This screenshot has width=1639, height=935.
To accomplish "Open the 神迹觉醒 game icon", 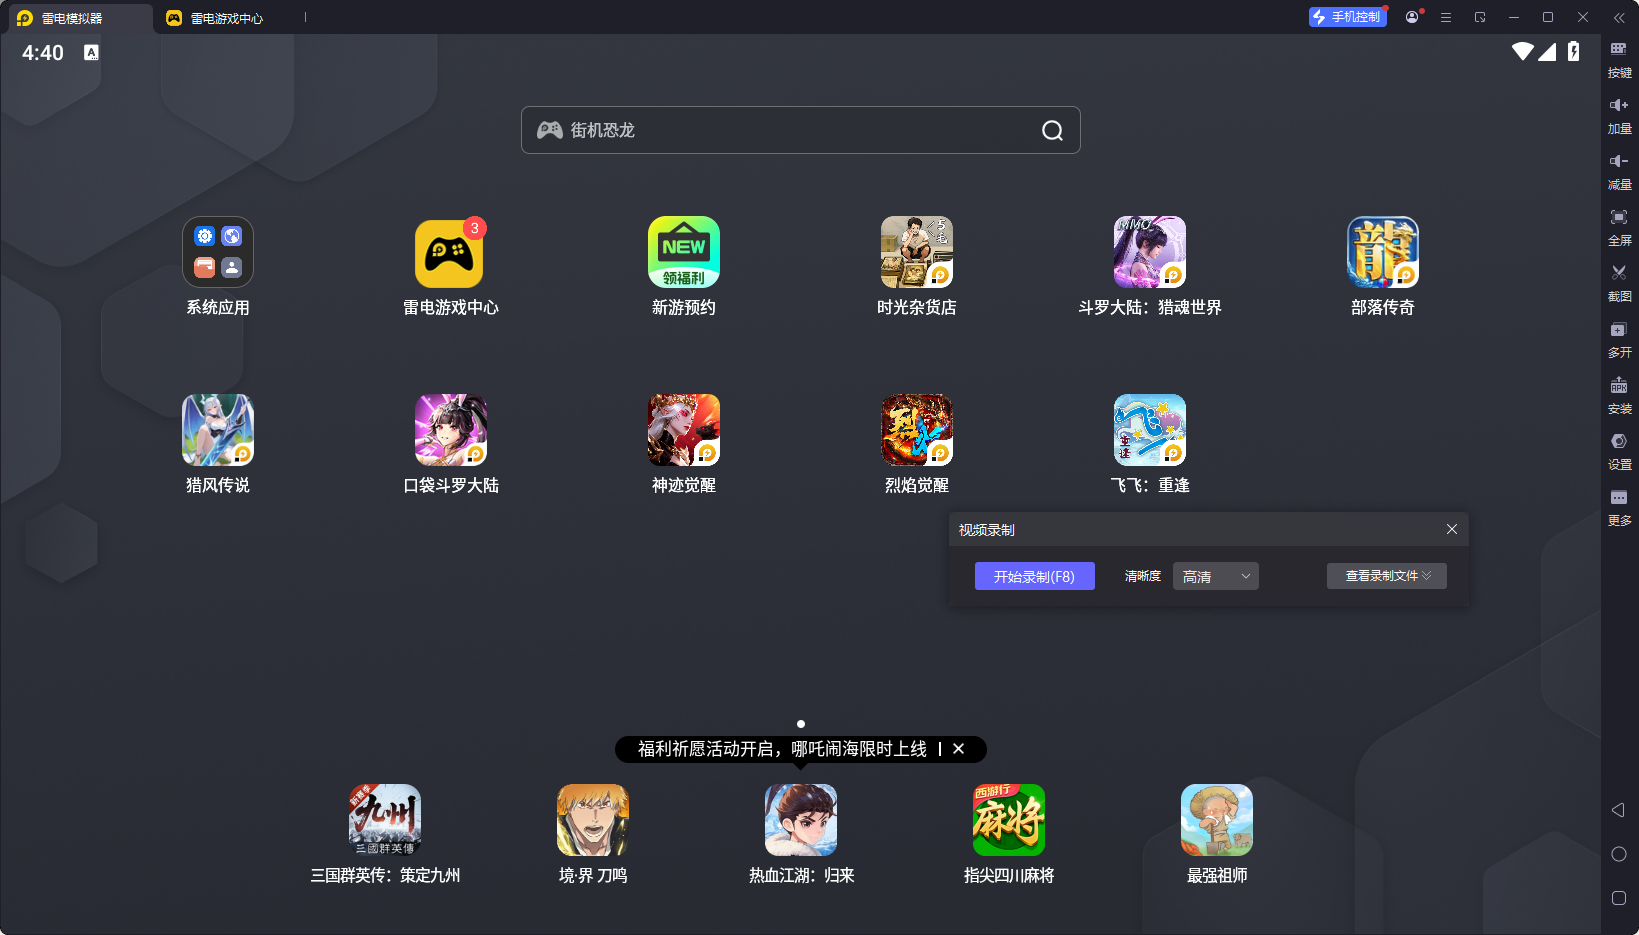I will click(x=684, y=430).
